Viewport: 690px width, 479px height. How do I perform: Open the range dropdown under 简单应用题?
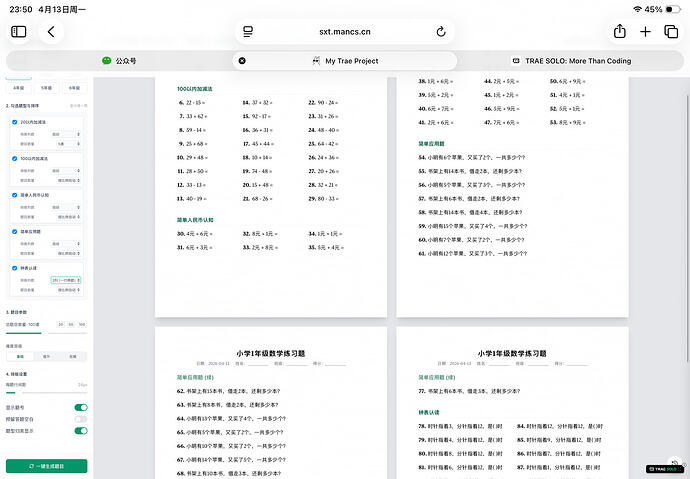pyautogui.click(x=66, y=244)
